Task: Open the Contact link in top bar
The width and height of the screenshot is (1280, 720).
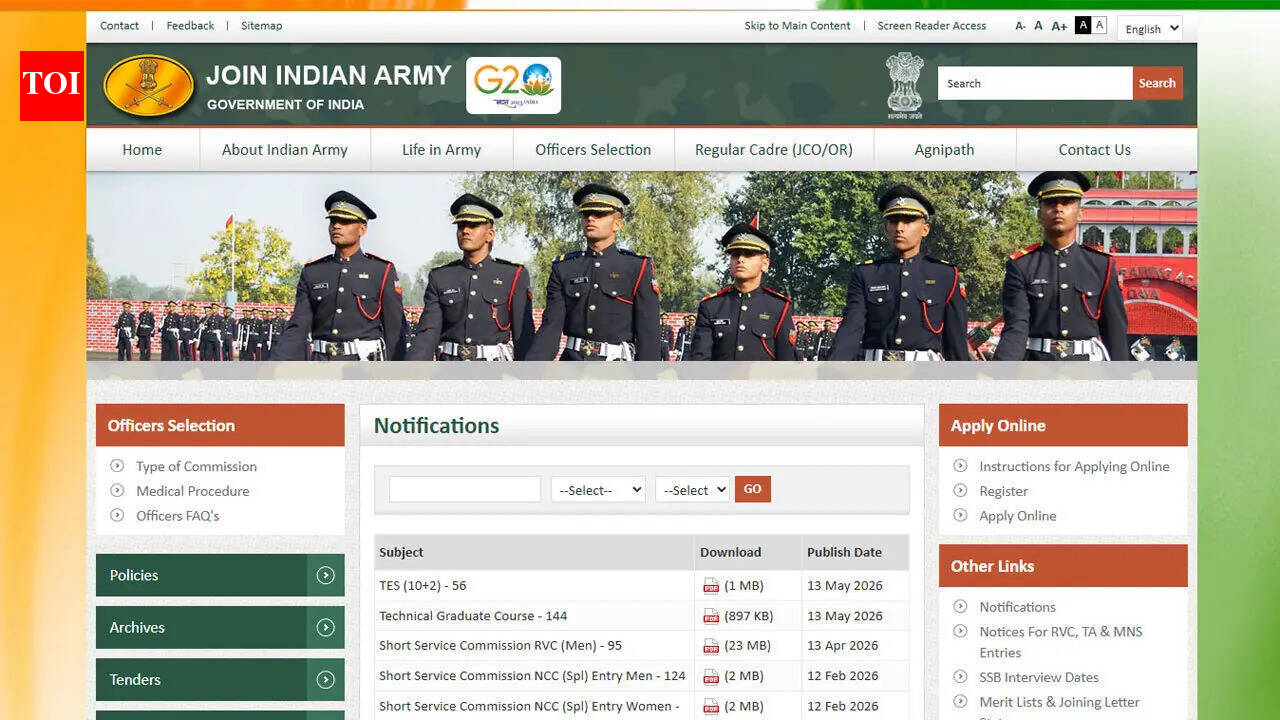Action: click(x=120, y=26)
